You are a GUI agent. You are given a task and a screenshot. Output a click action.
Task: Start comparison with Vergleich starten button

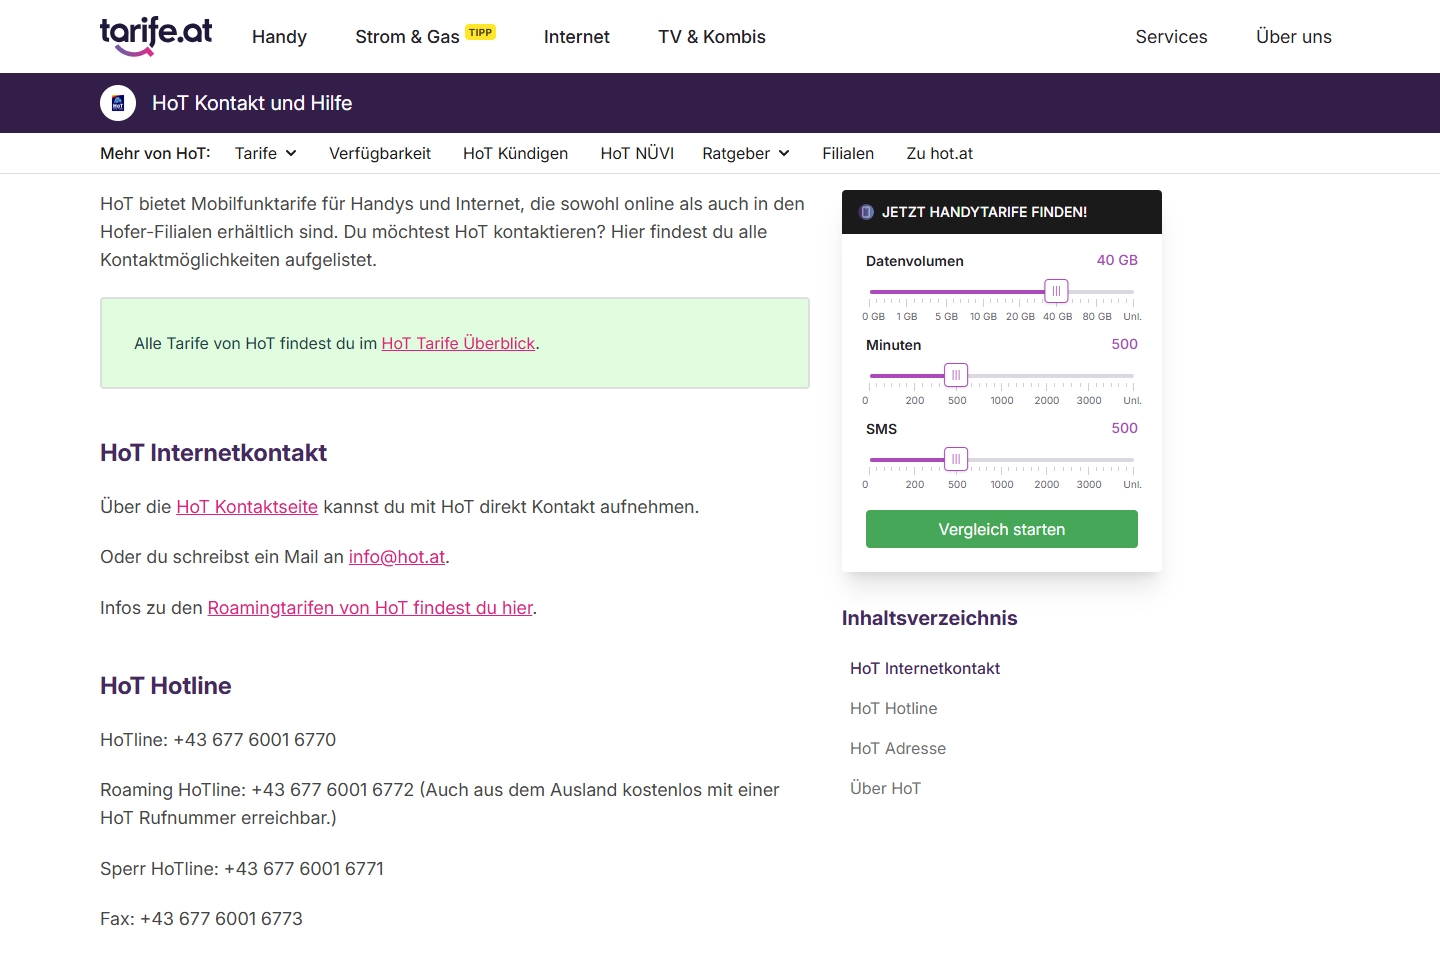[1001, 529]
